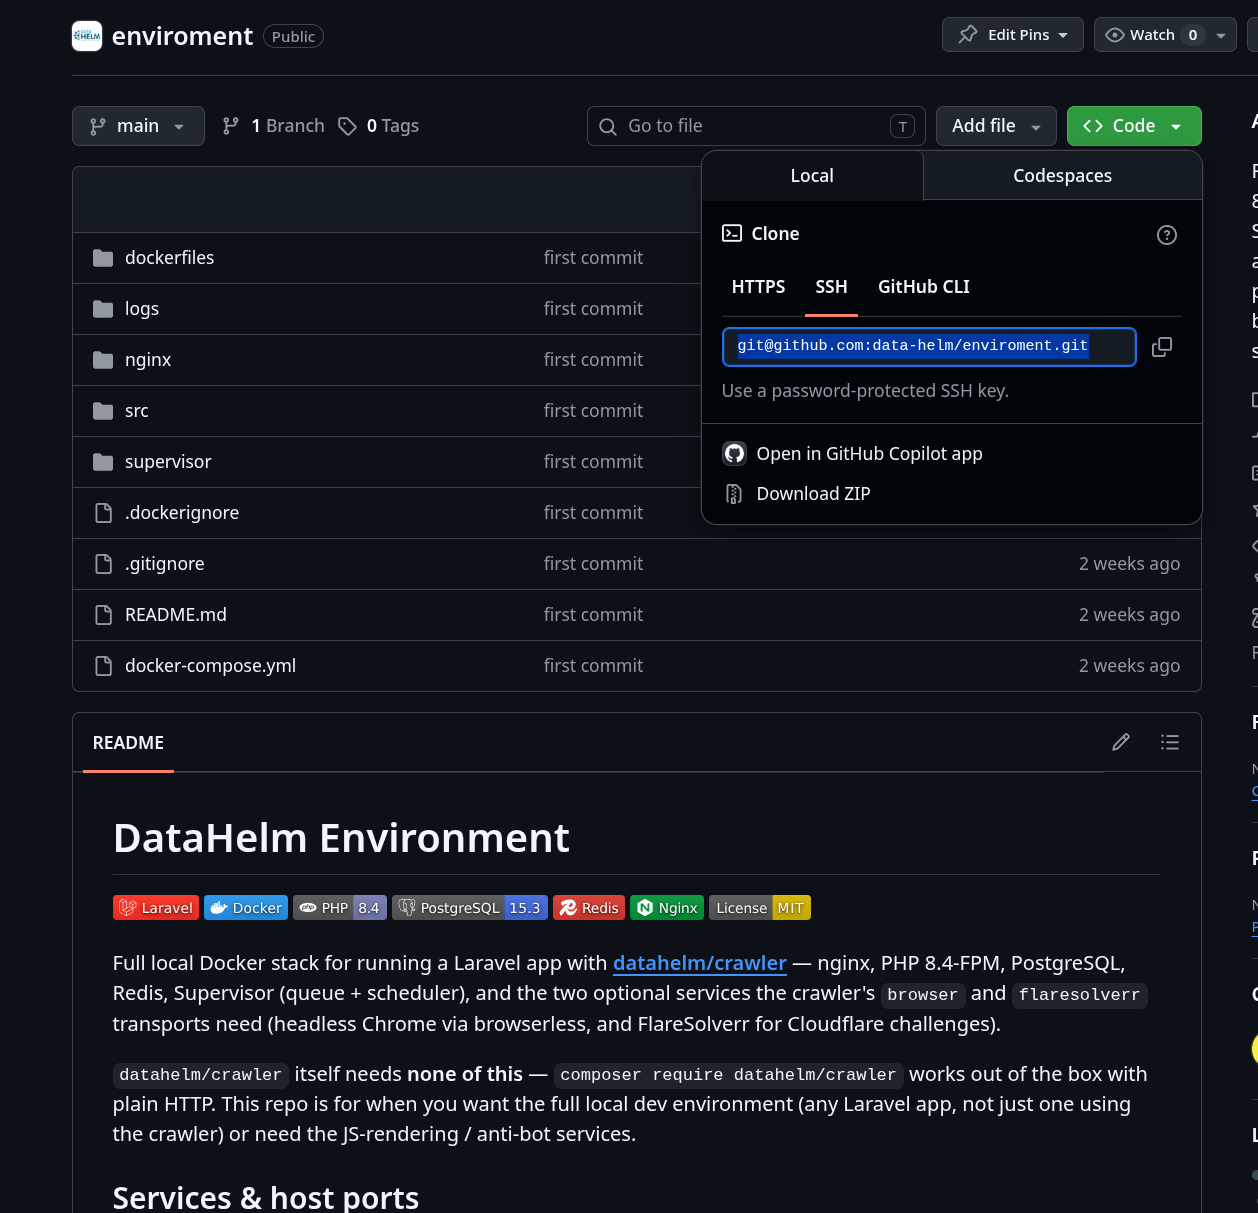Click the search magnifier icon in Go to file
Screen dimensions: 1258x1213
pos(608,127)
